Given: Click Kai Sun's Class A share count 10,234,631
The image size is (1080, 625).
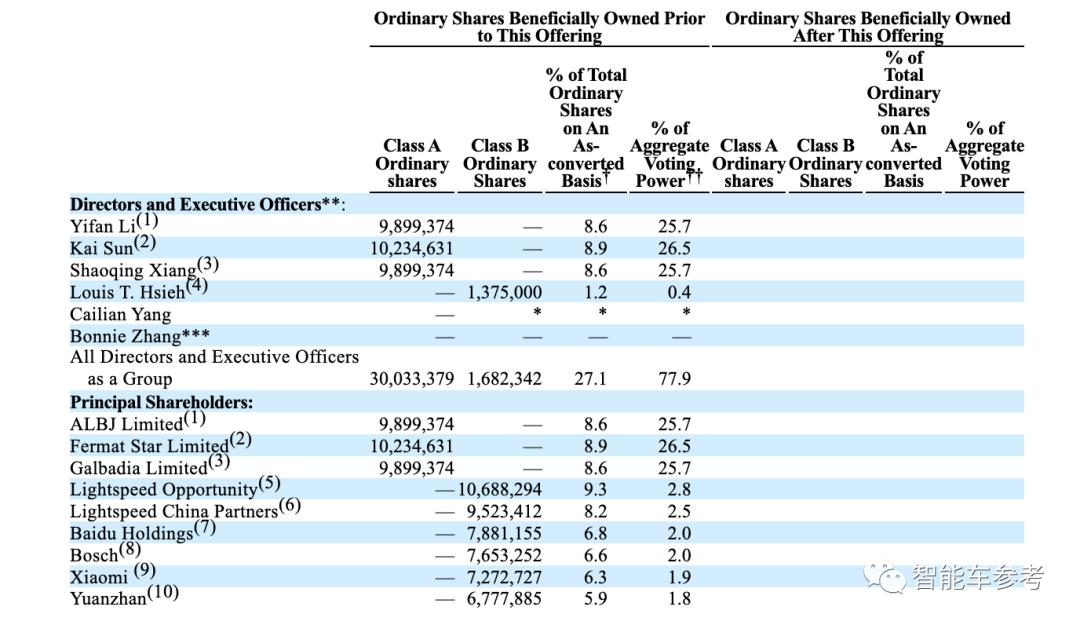Looking at the screenshot, I should (x=412, y=248).
